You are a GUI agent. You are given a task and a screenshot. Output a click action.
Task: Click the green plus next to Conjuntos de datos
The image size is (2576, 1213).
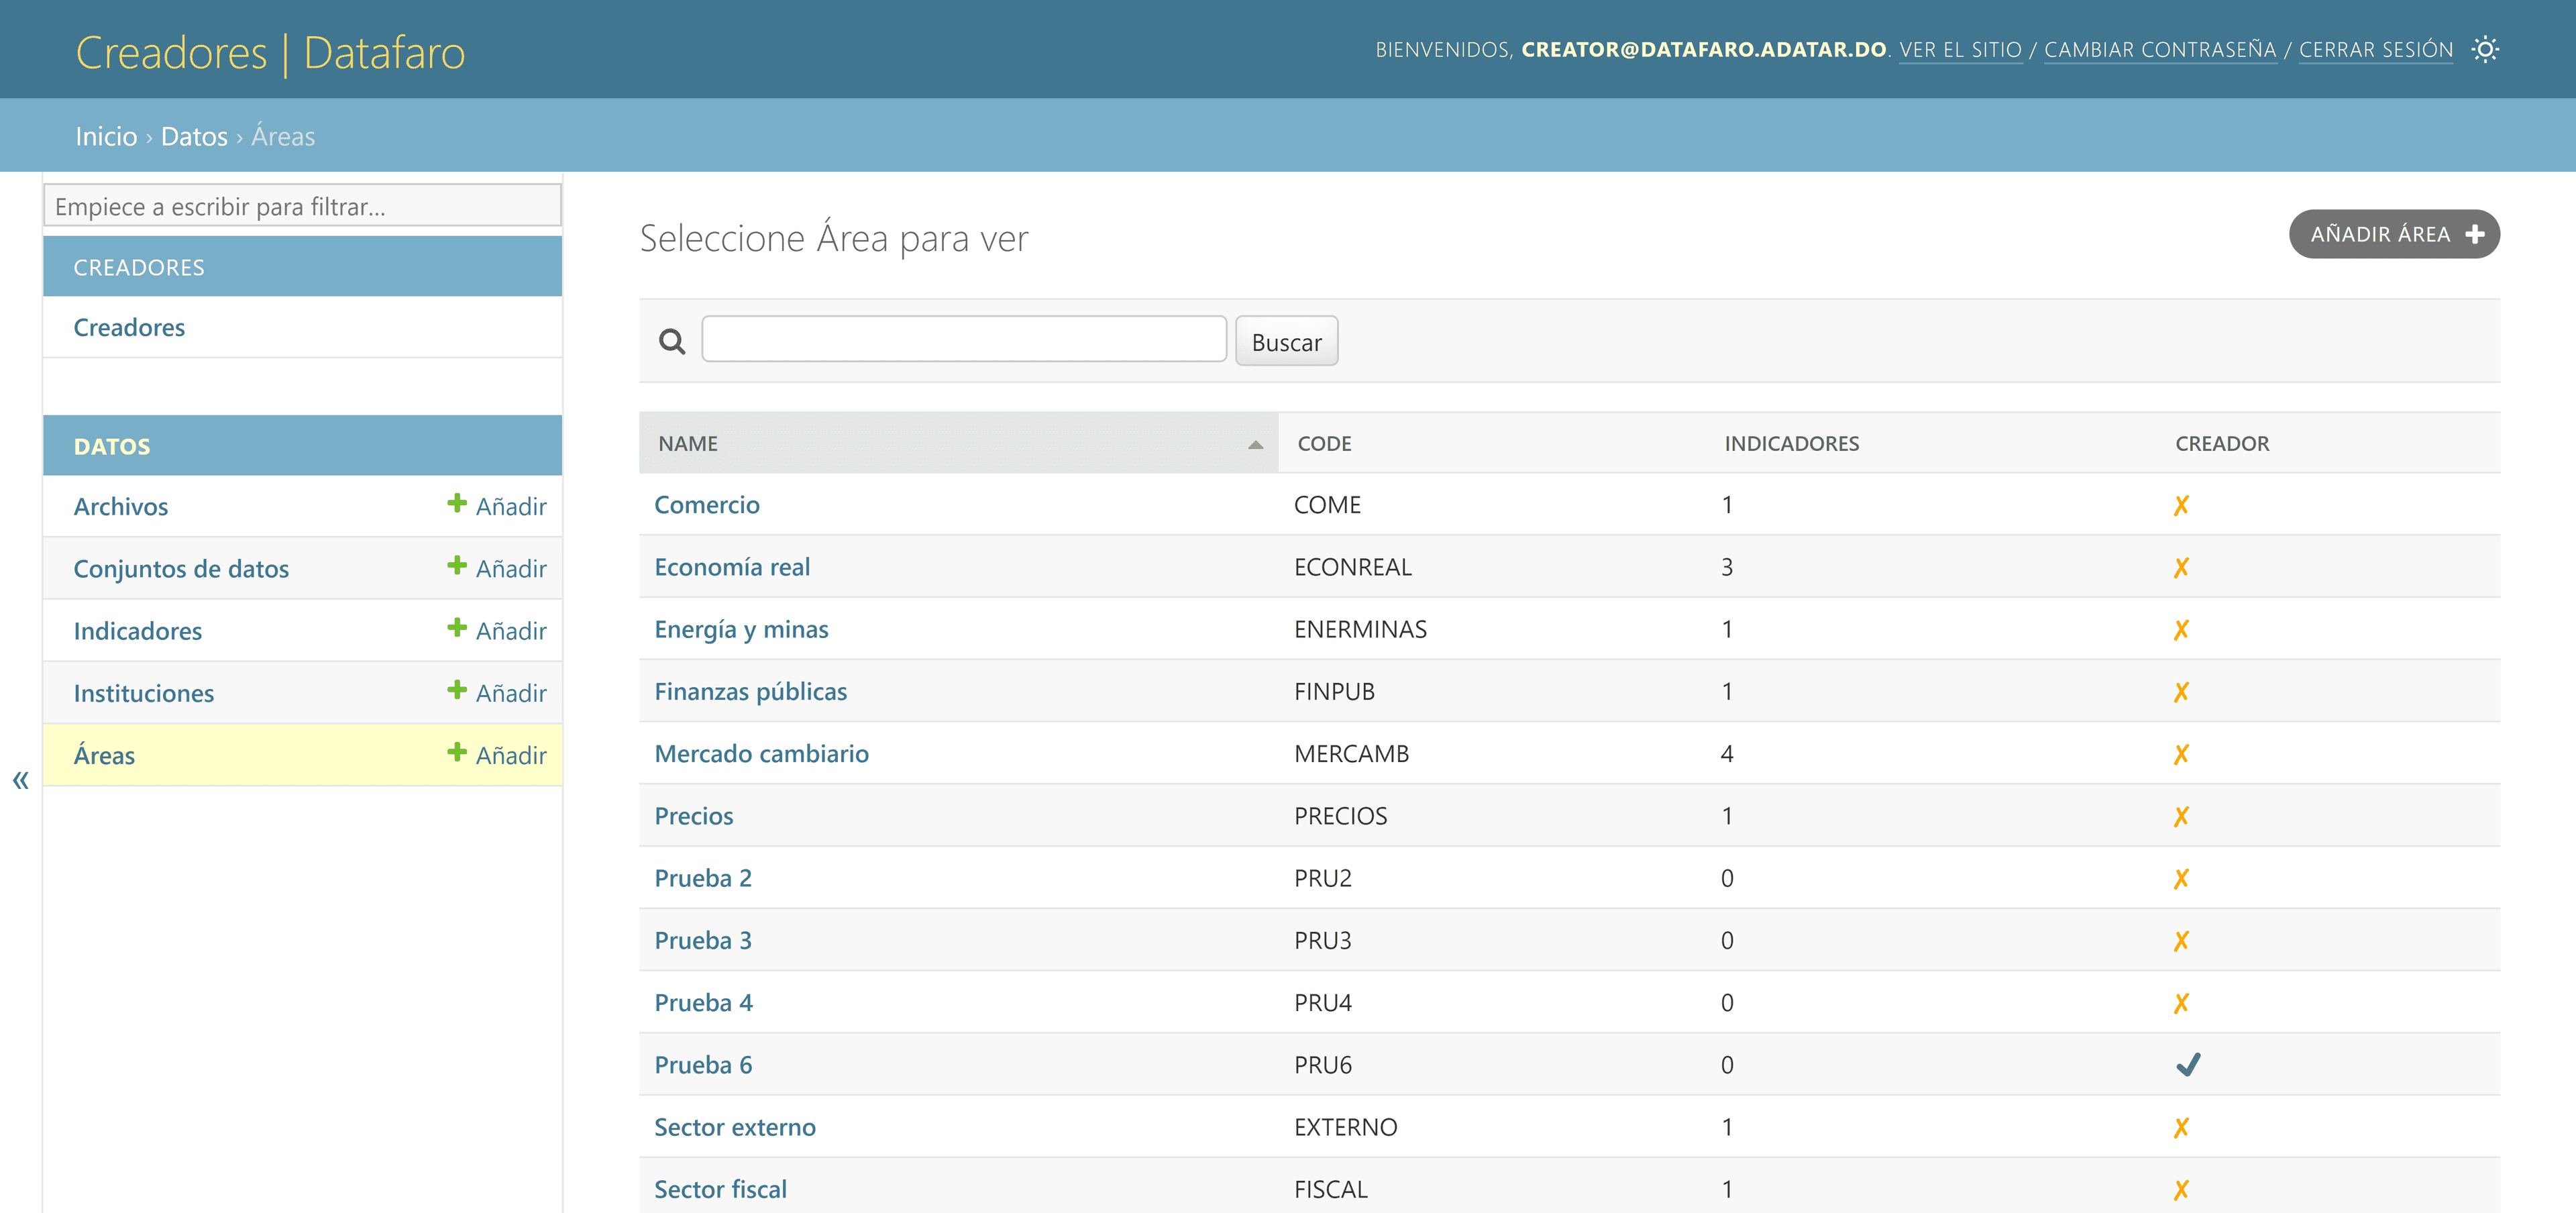point(457,565)
